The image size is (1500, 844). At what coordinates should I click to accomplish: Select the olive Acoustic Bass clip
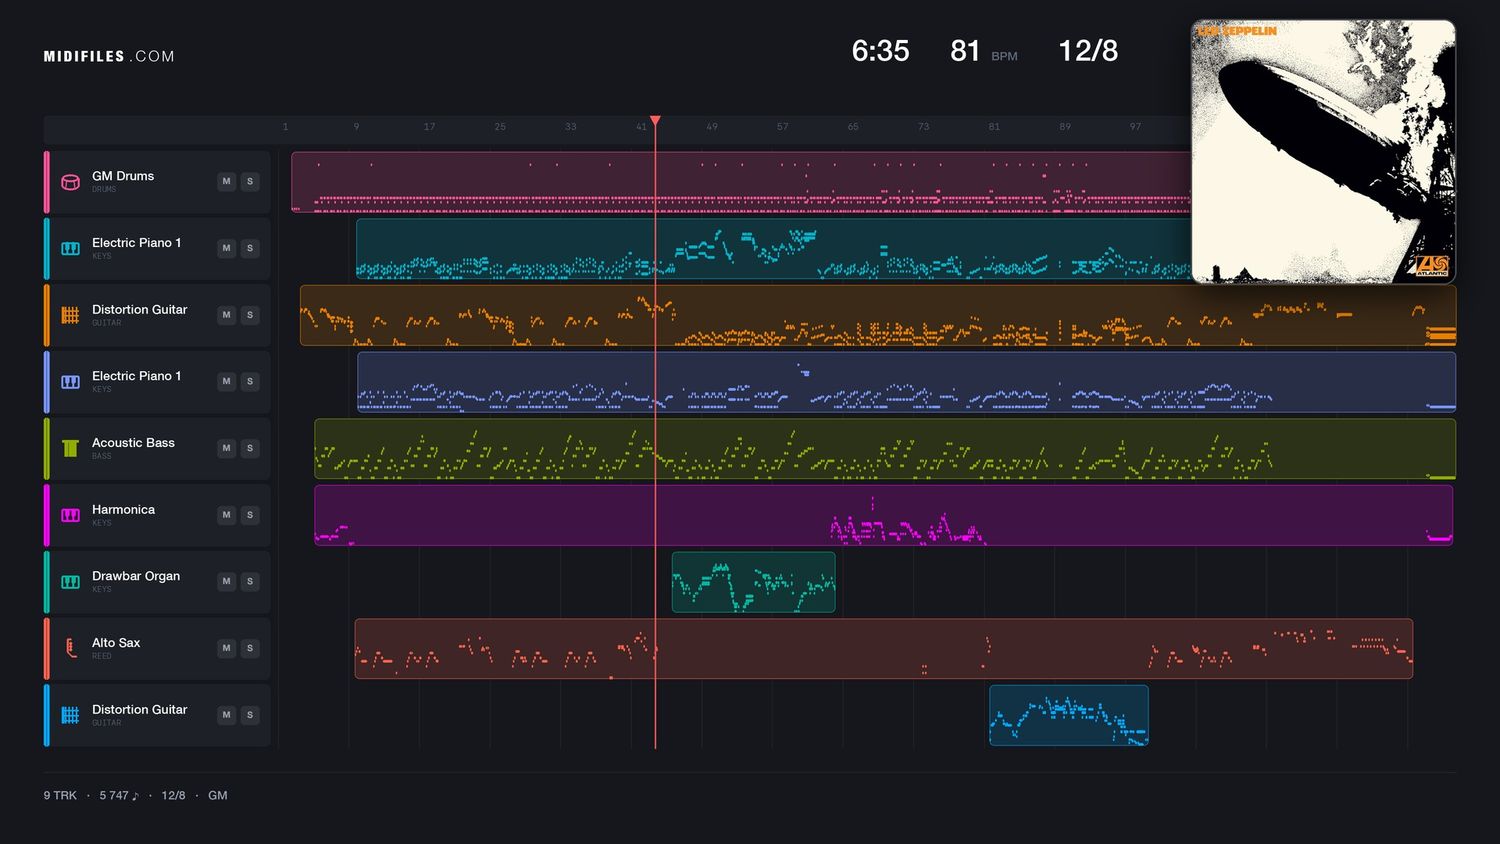885,449
